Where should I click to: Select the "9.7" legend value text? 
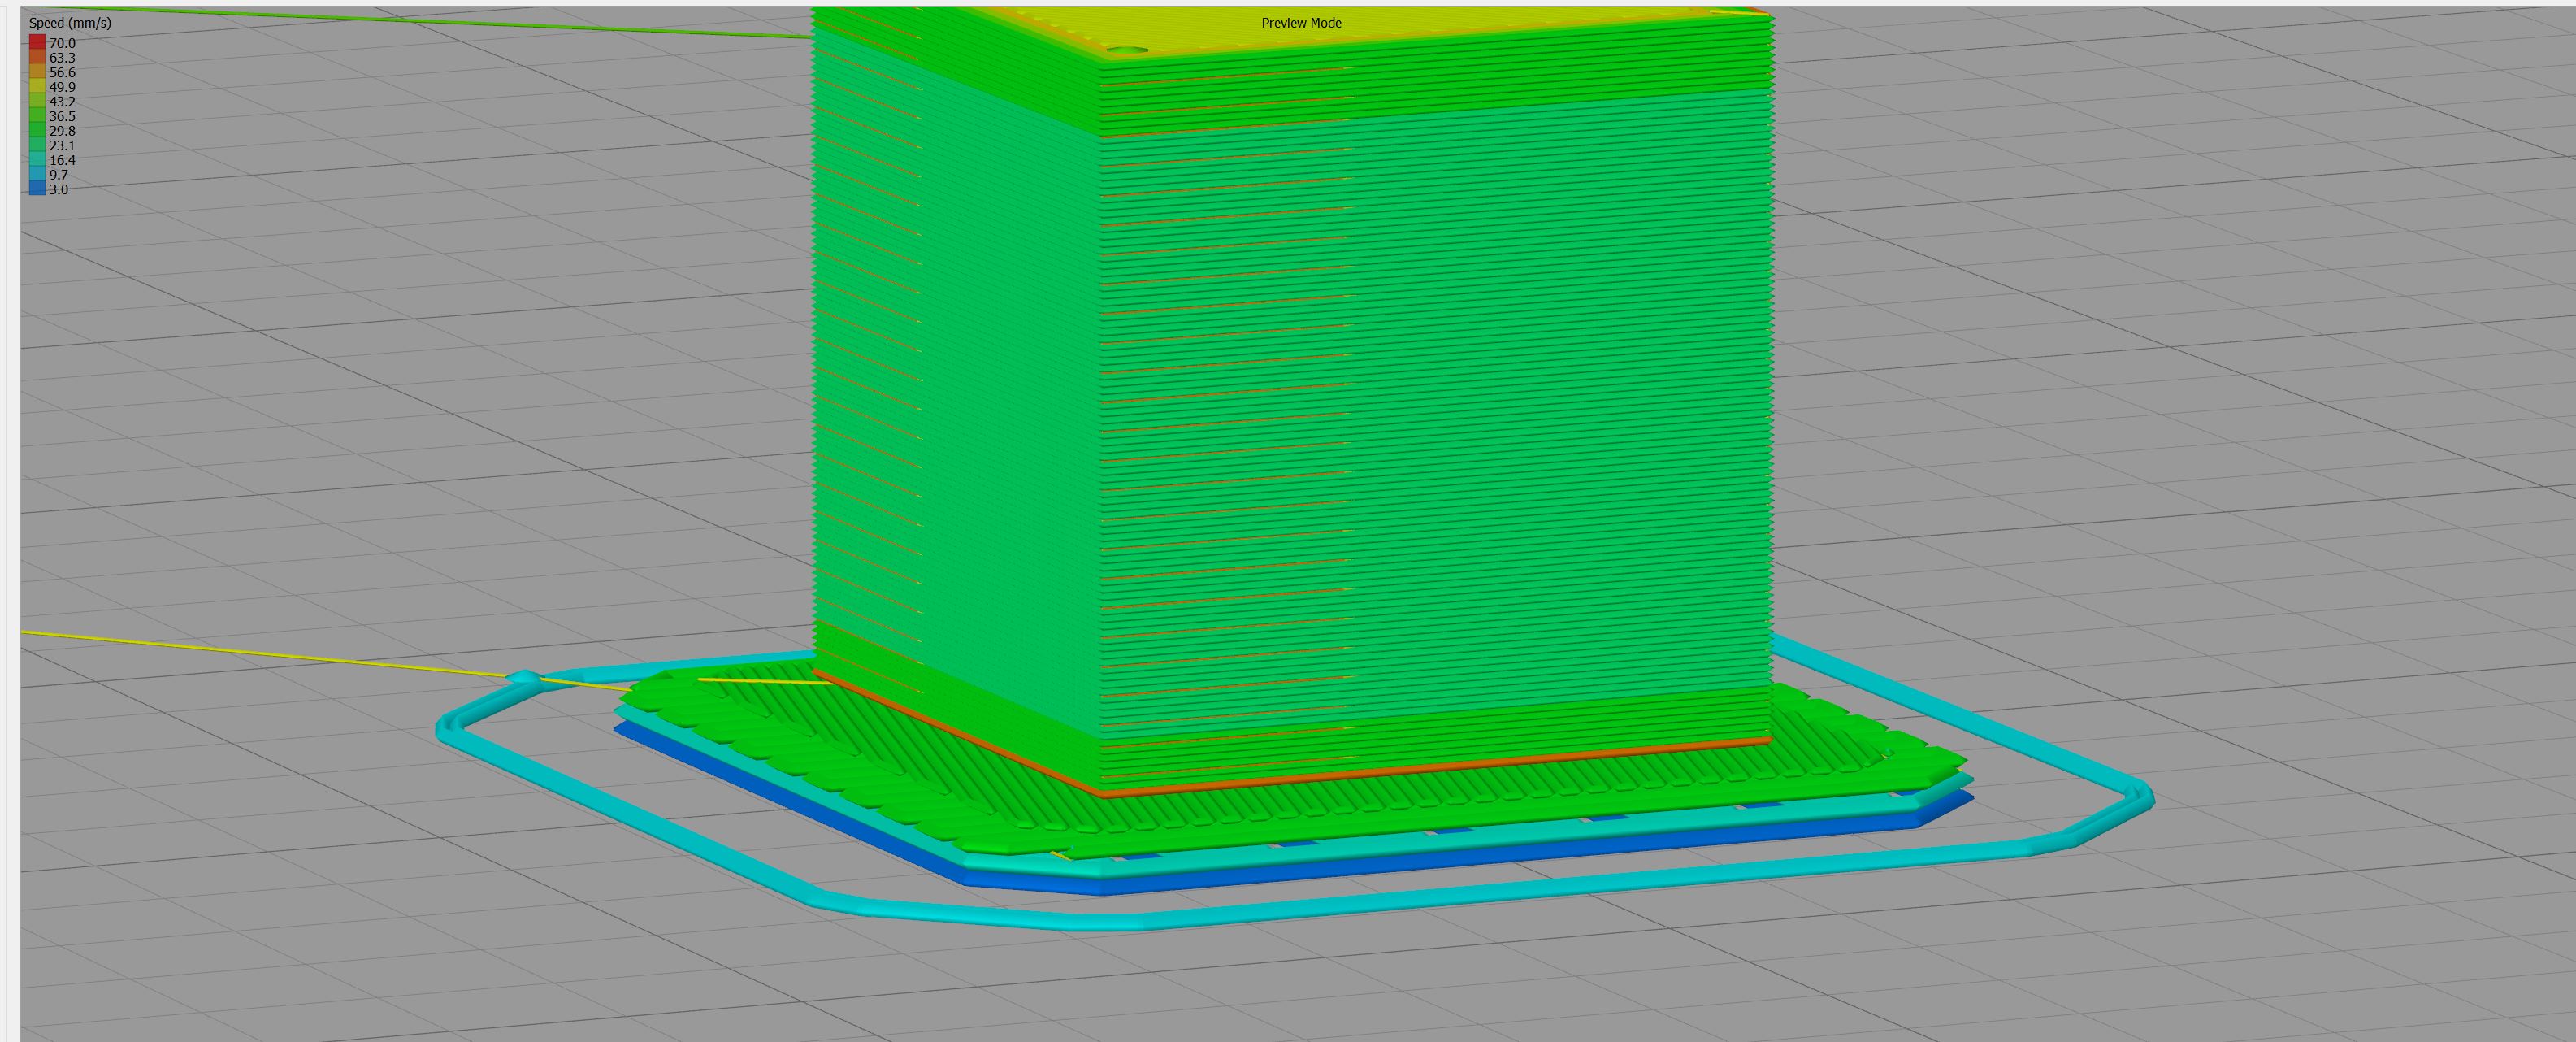click(59, 175)
